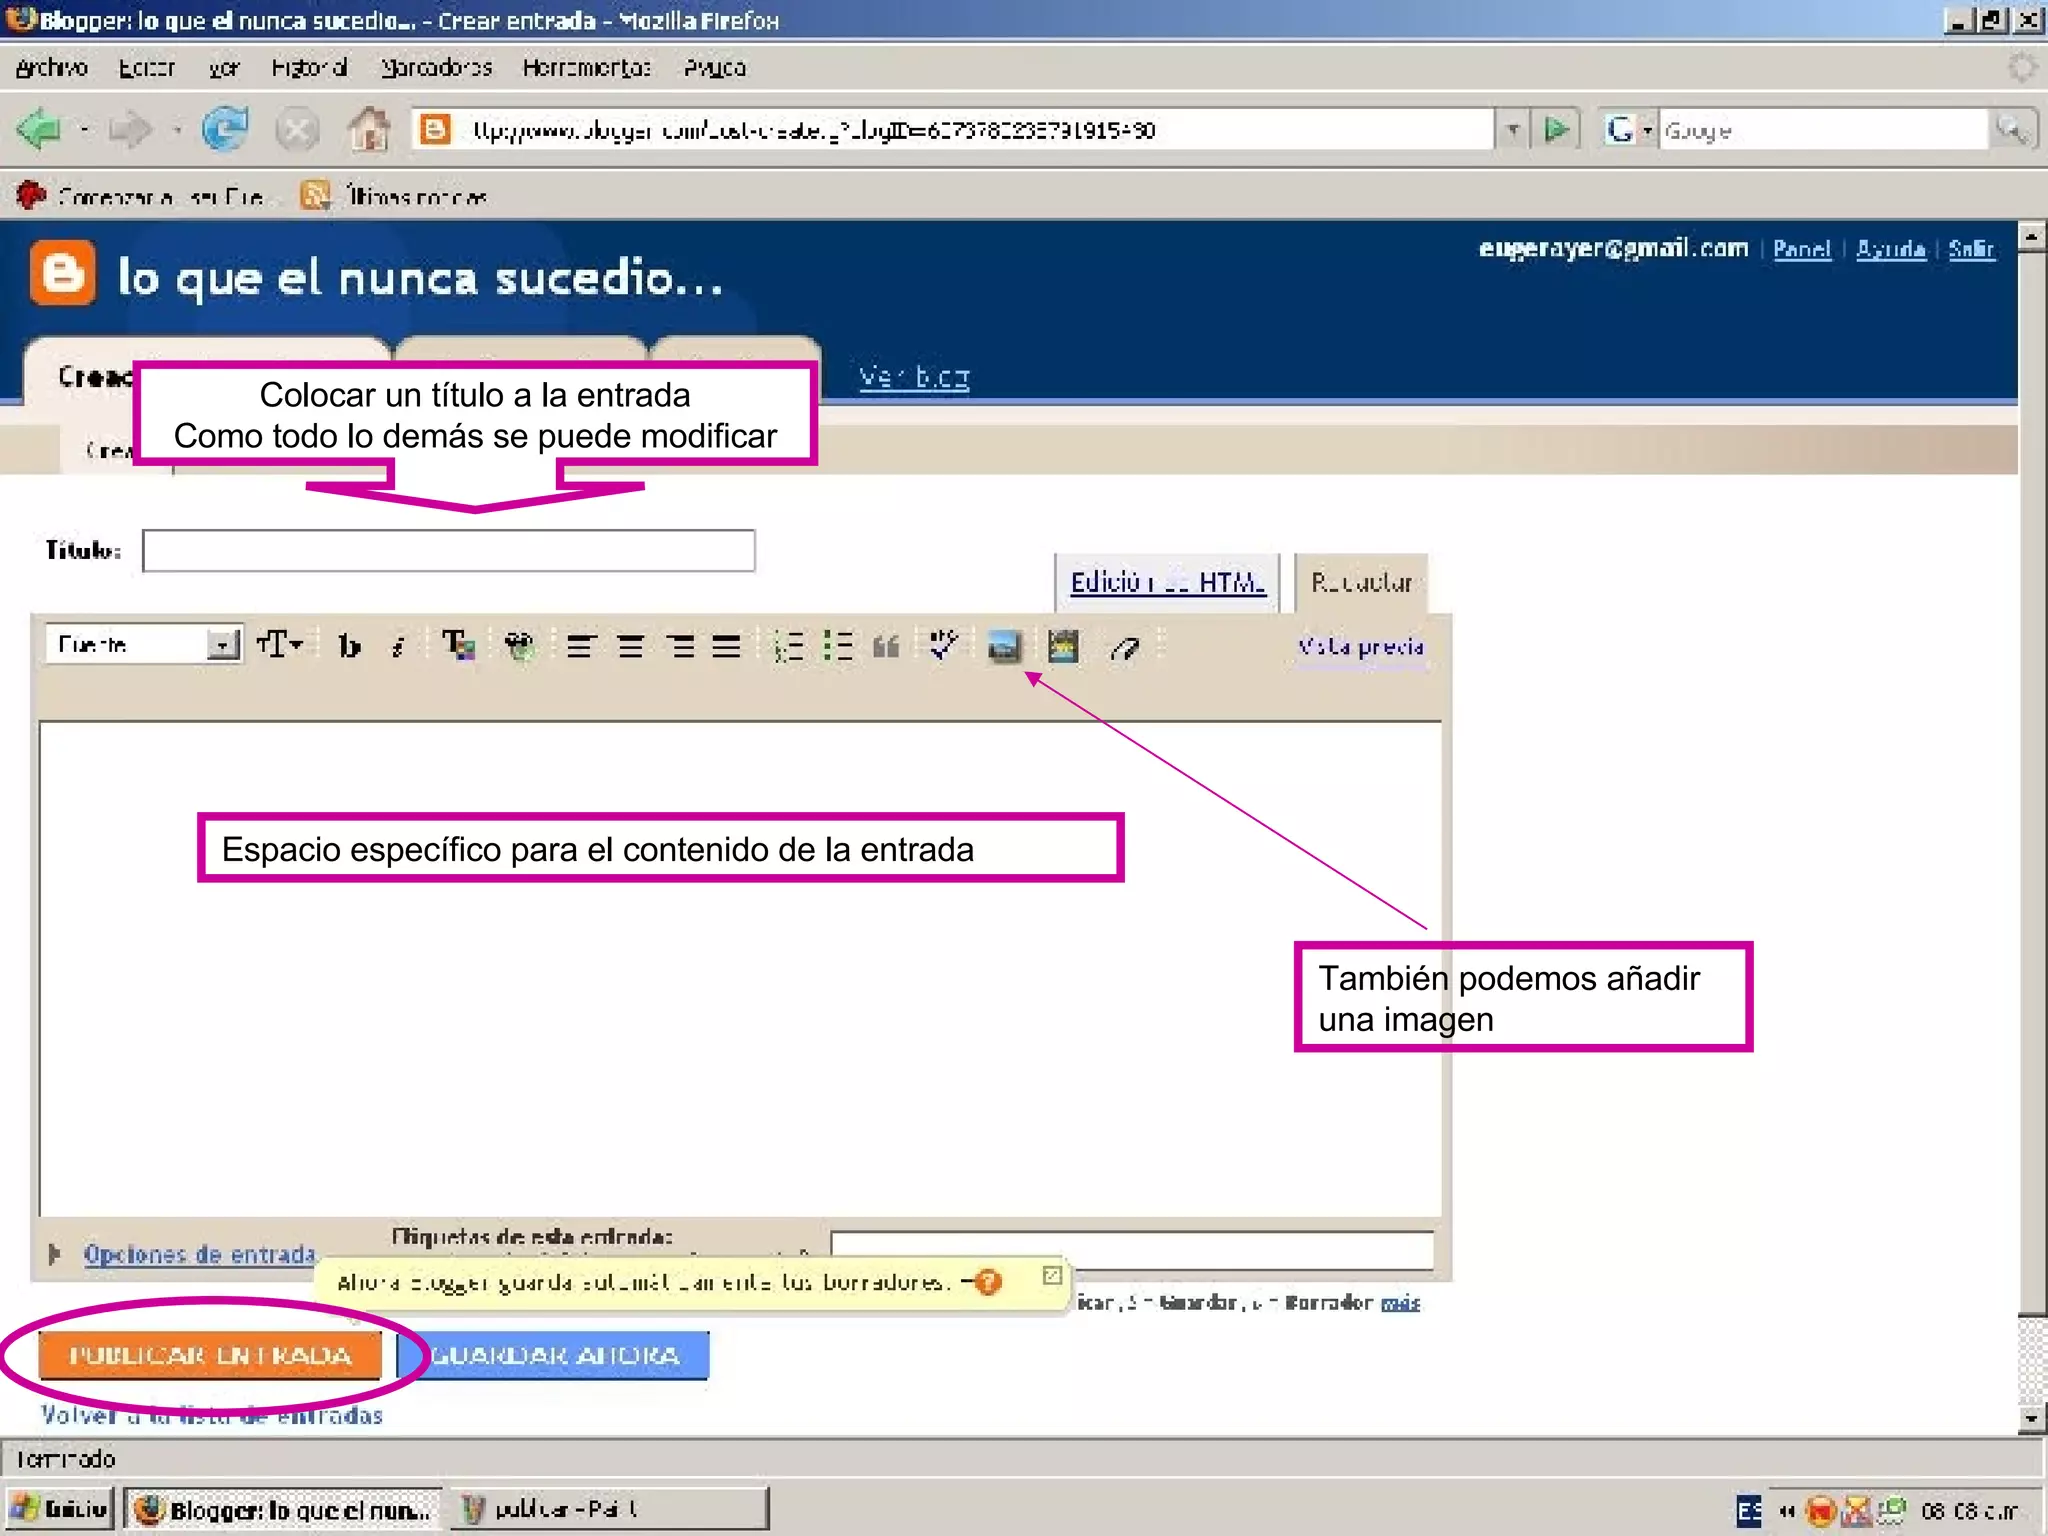Open the Vista previa link
The image size is (2048, 1536).
1360,646
